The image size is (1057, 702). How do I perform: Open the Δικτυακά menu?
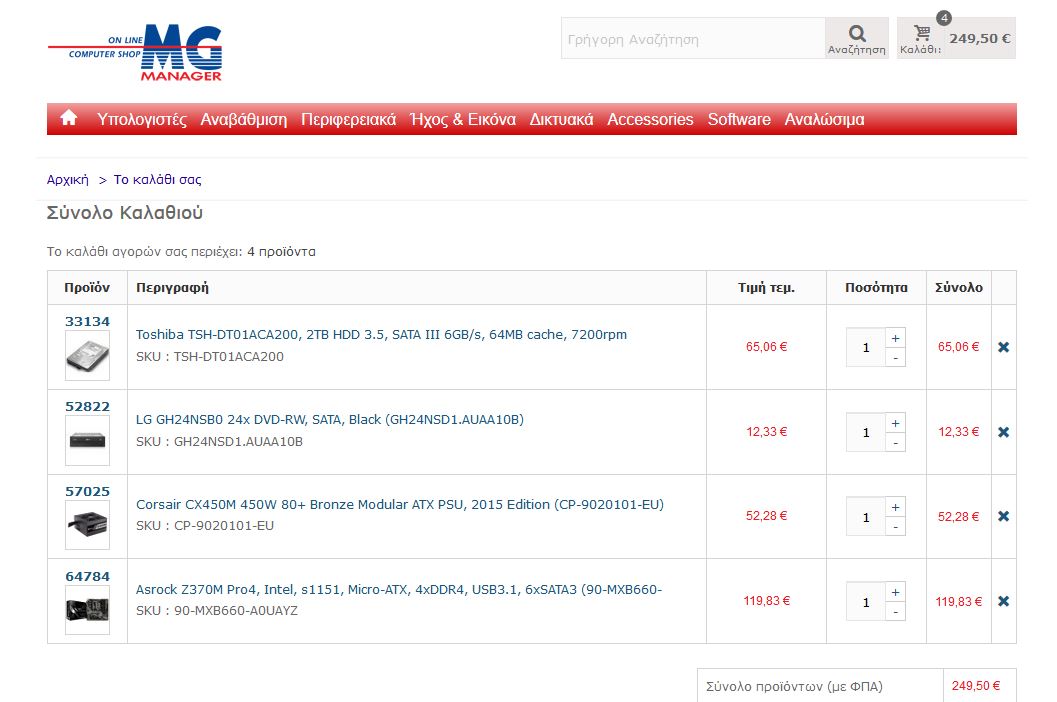click(x=561, y=119)
